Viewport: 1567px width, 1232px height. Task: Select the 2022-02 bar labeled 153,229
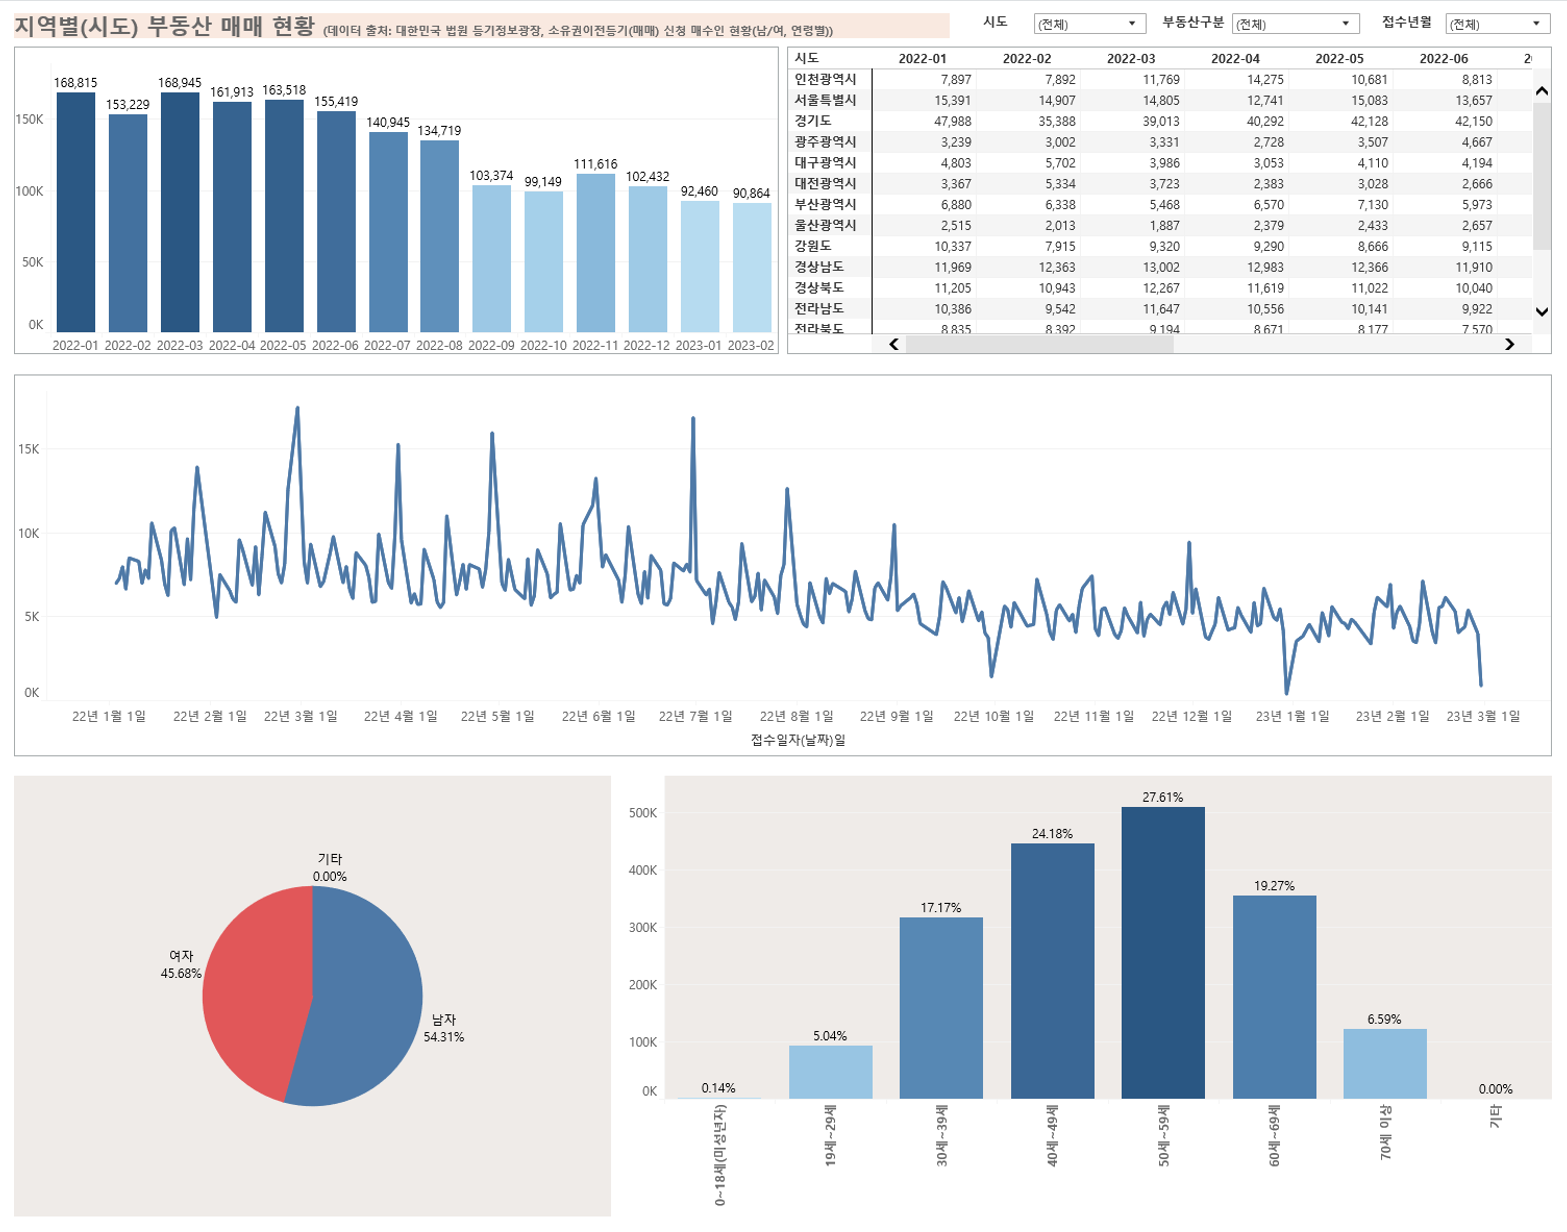click(x=128, y=223)
